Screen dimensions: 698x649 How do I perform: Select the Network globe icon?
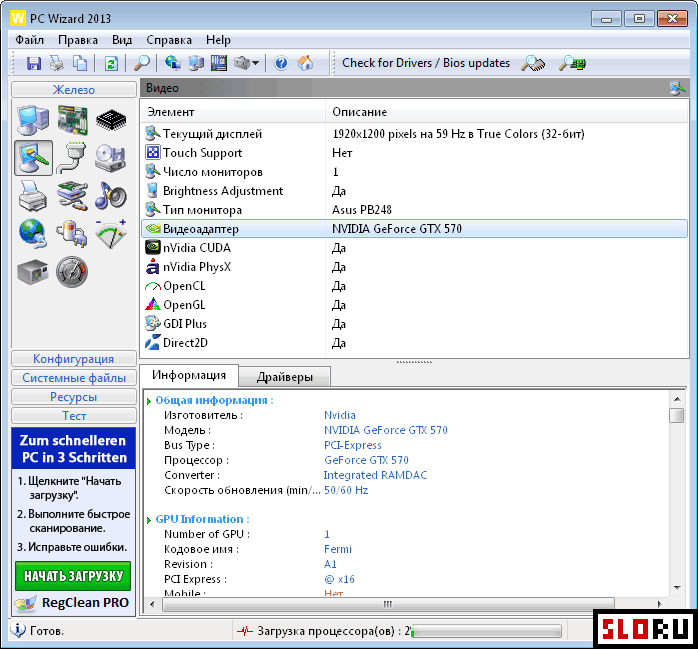point(33,234)
